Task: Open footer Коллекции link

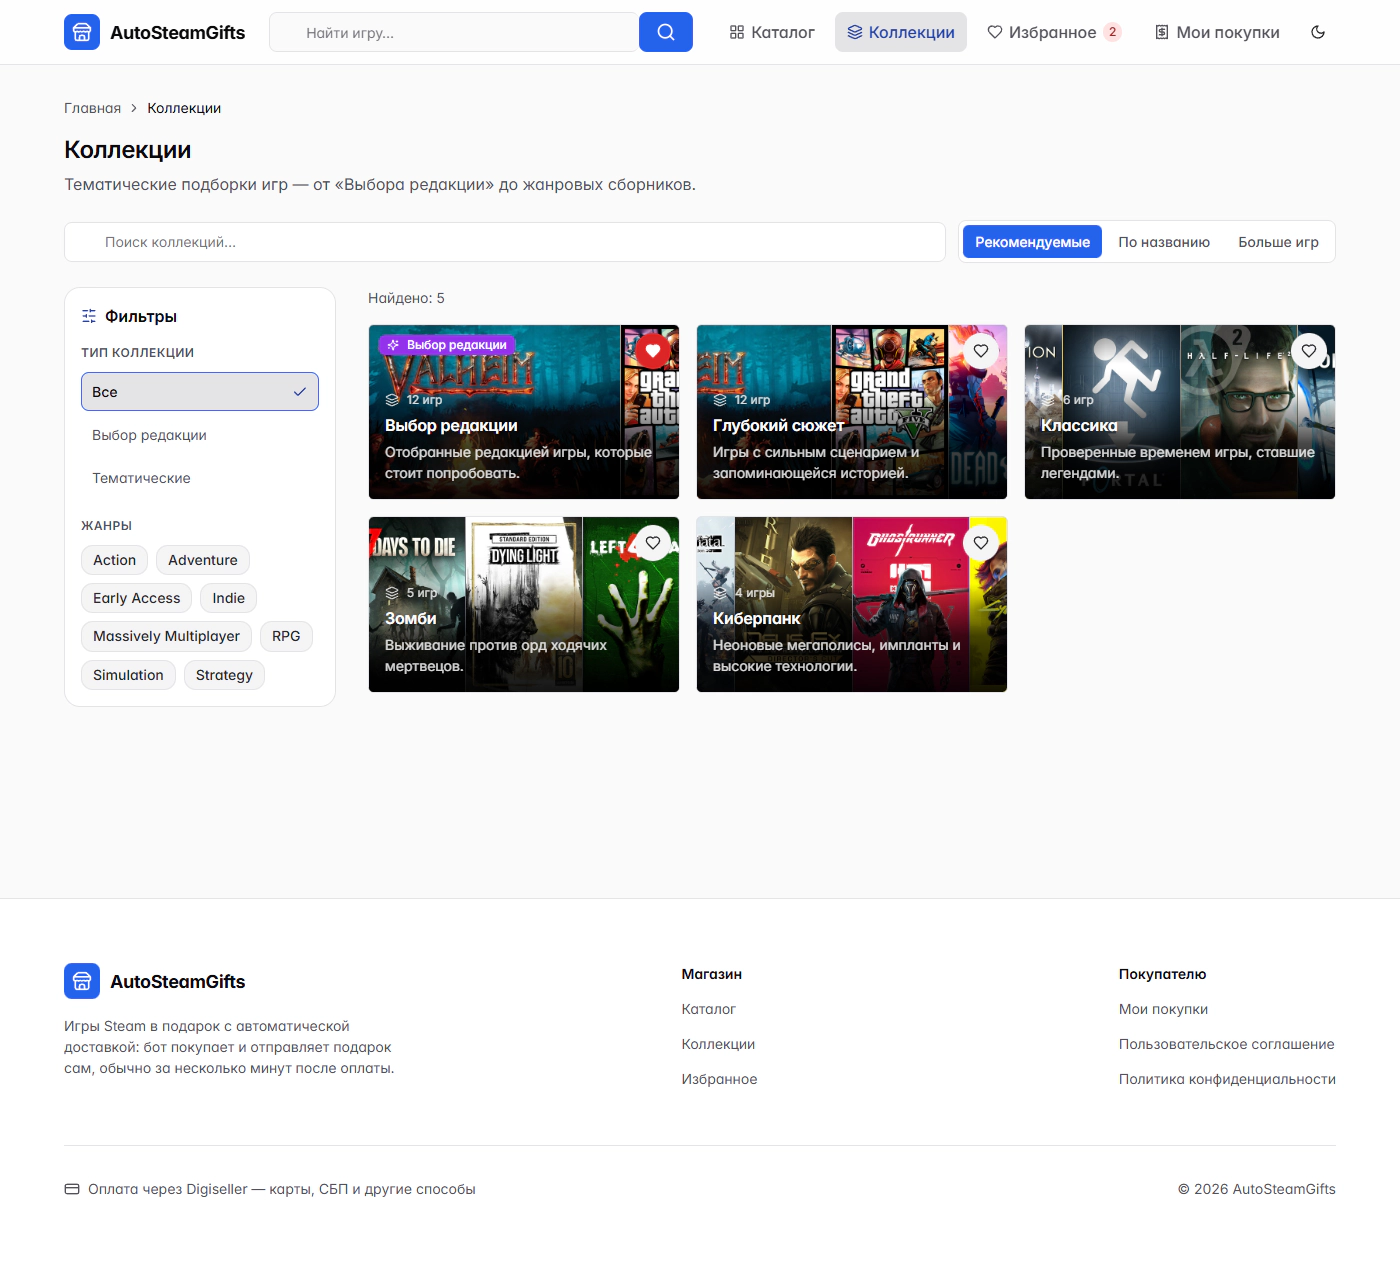Action: (718, 1044)
